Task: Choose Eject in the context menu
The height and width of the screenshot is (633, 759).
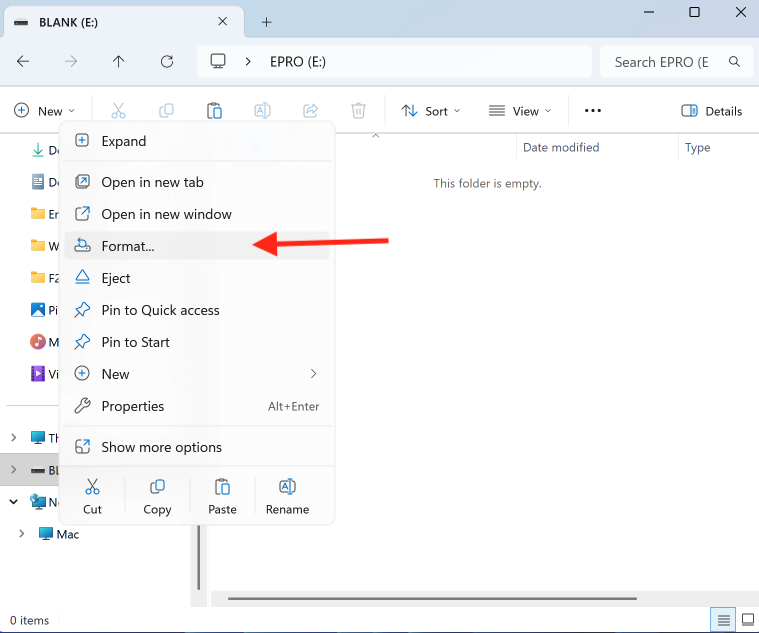Action: [x=116, y=278]
